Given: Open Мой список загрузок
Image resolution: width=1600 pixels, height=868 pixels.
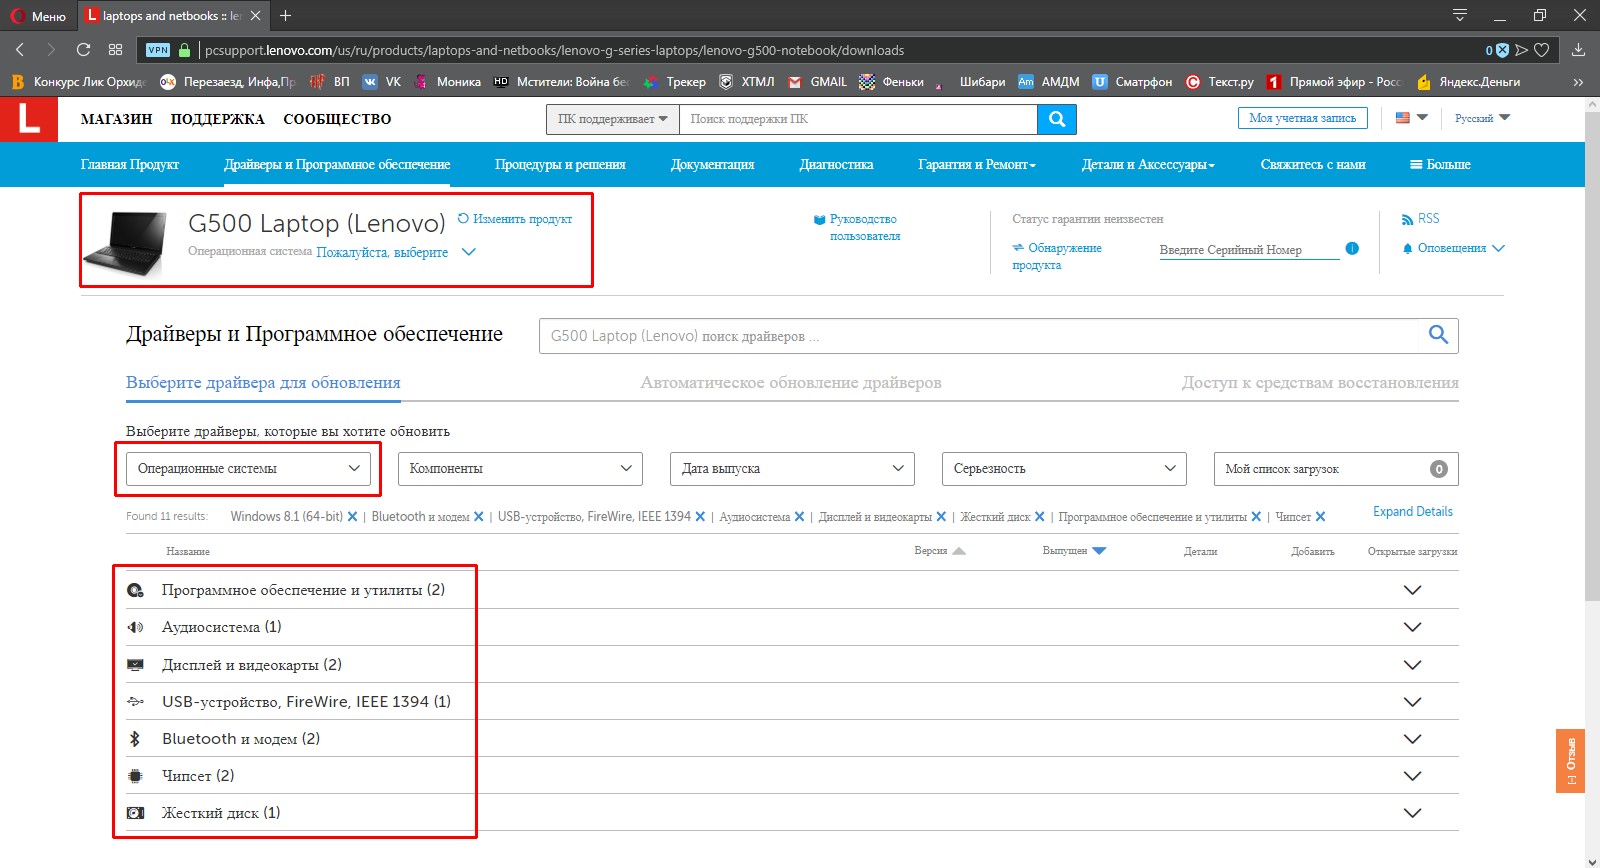Looking at the screenshot, I should 1336,468.
